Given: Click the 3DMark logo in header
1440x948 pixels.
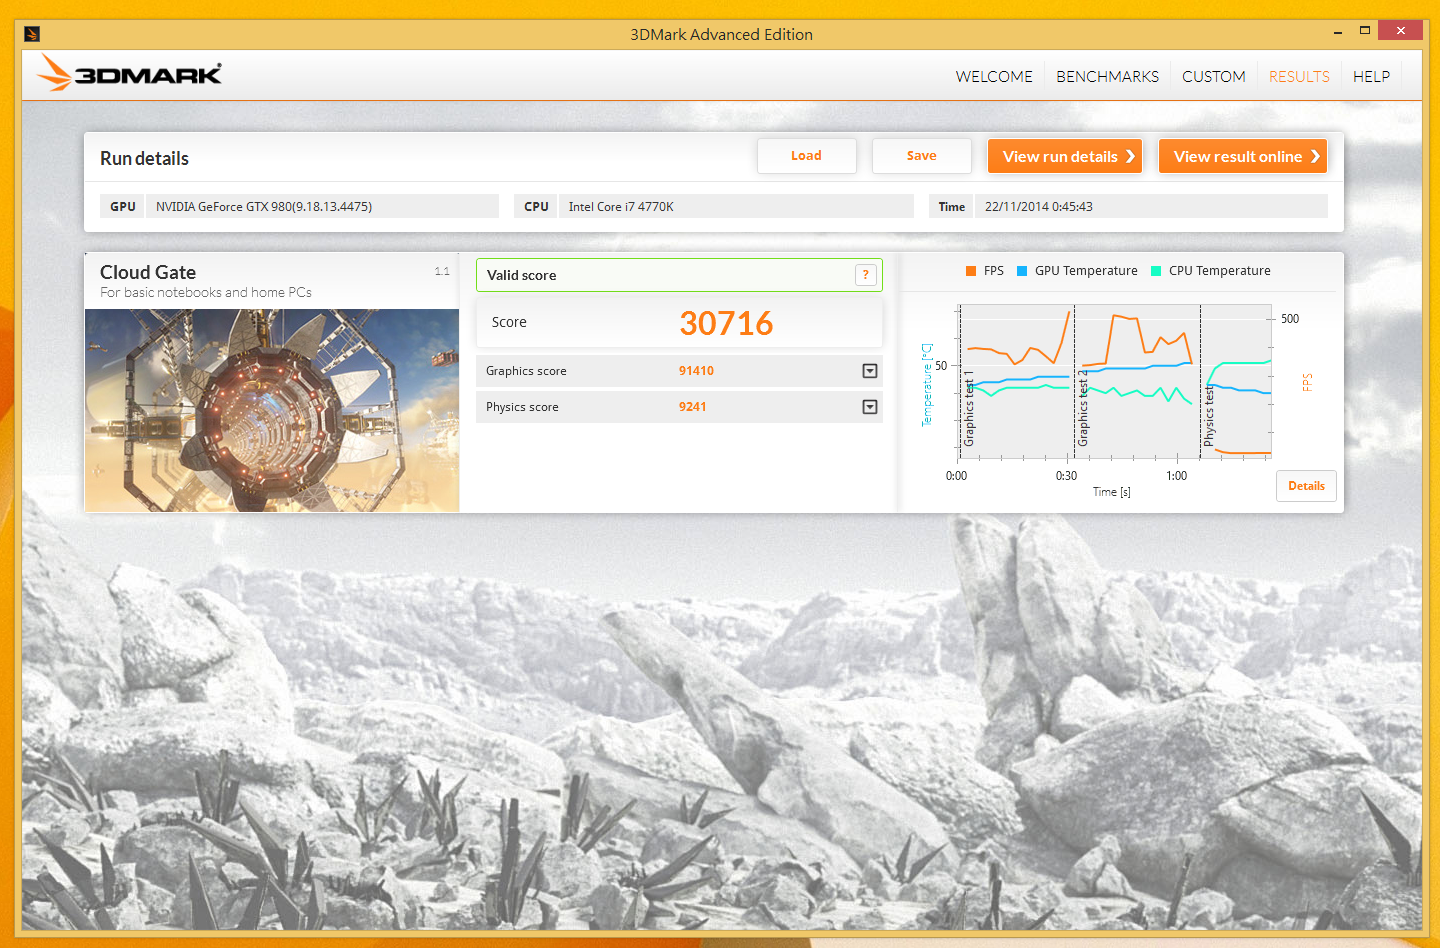Looking at the screenshot, I should 129,73.
